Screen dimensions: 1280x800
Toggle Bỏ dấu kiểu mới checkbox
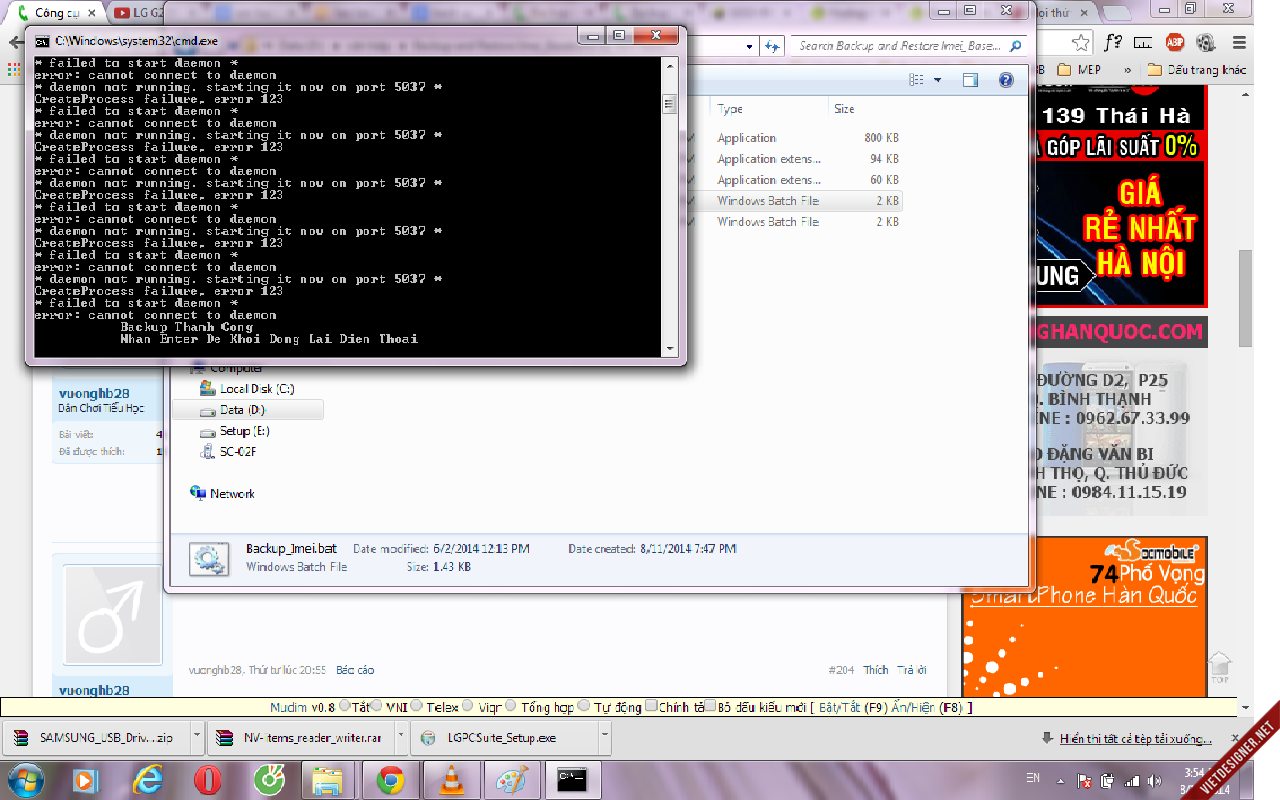tap(710, 705)
